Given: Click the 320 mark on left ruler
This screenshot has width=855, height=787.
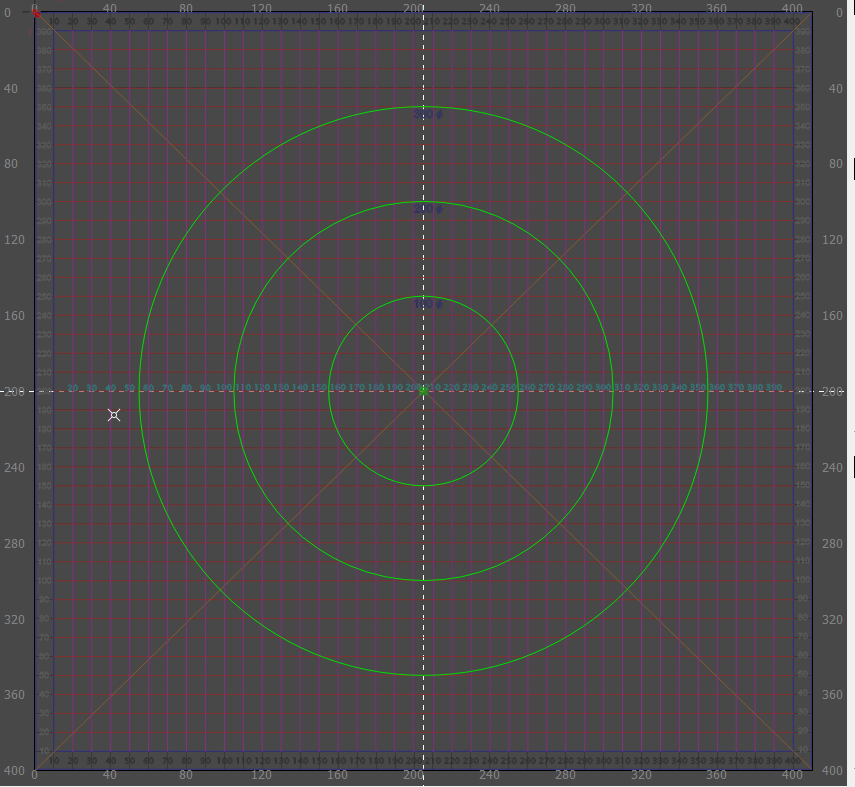Looking at the screenshot, I should pos(15,619).
